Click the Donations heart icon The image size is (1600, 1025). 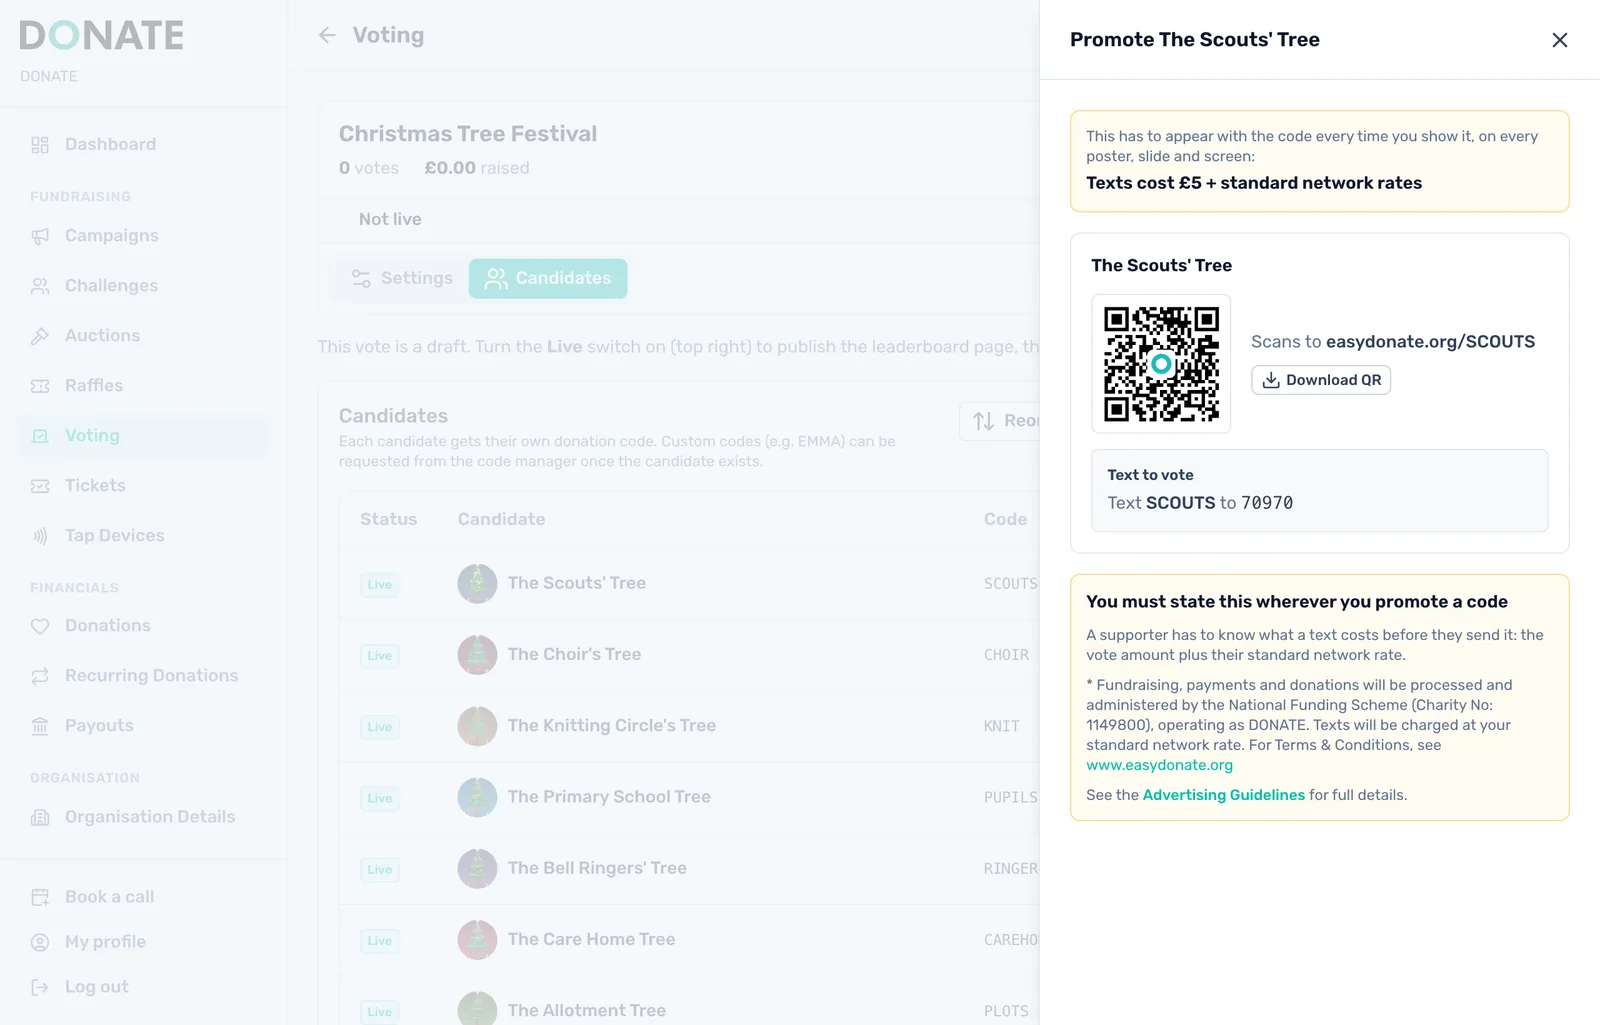[40, 626]
